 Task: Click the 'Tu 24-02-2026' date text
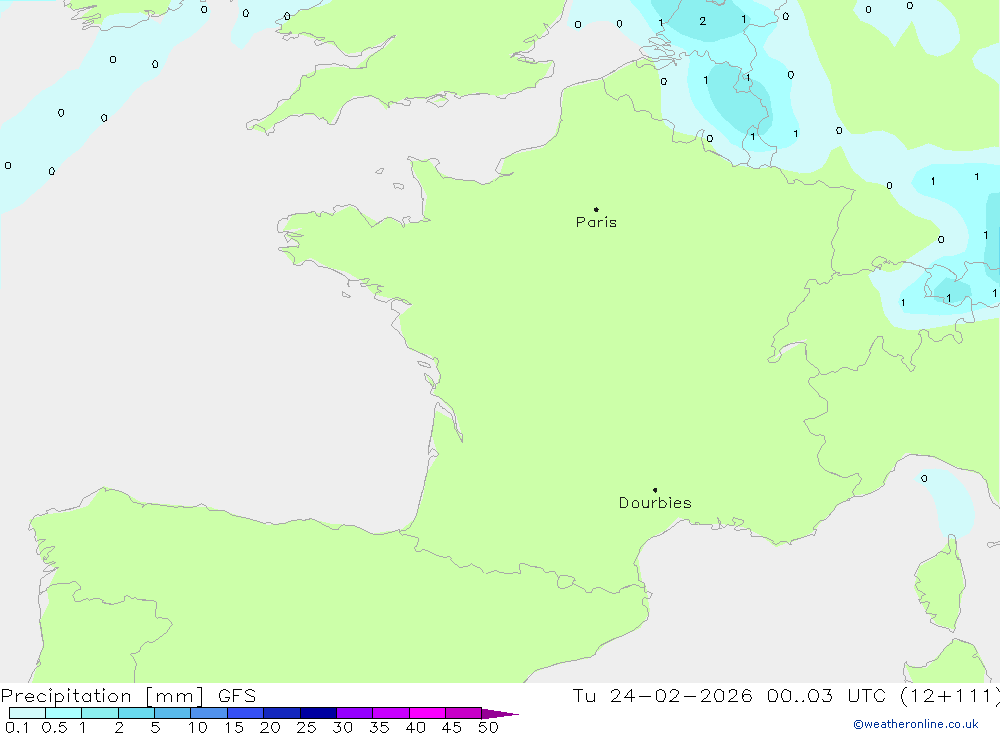662,696
